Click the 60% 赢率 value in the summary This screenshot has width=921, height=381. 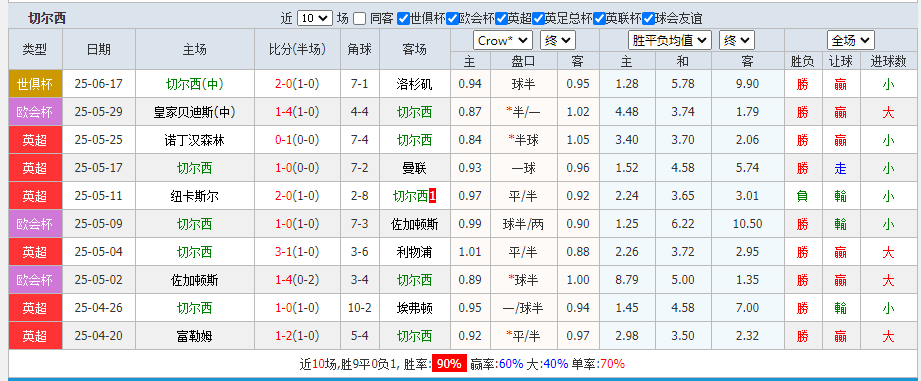click(x=510, y=363)
